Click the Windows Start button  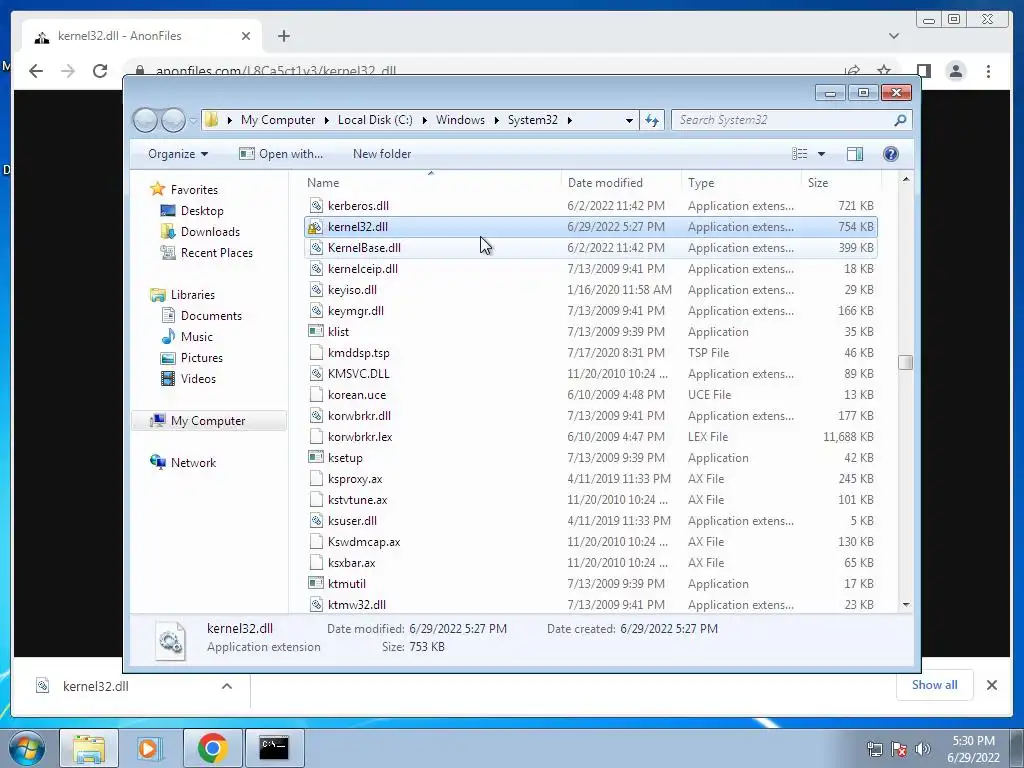pyautogui.click(x=25, y=748)
